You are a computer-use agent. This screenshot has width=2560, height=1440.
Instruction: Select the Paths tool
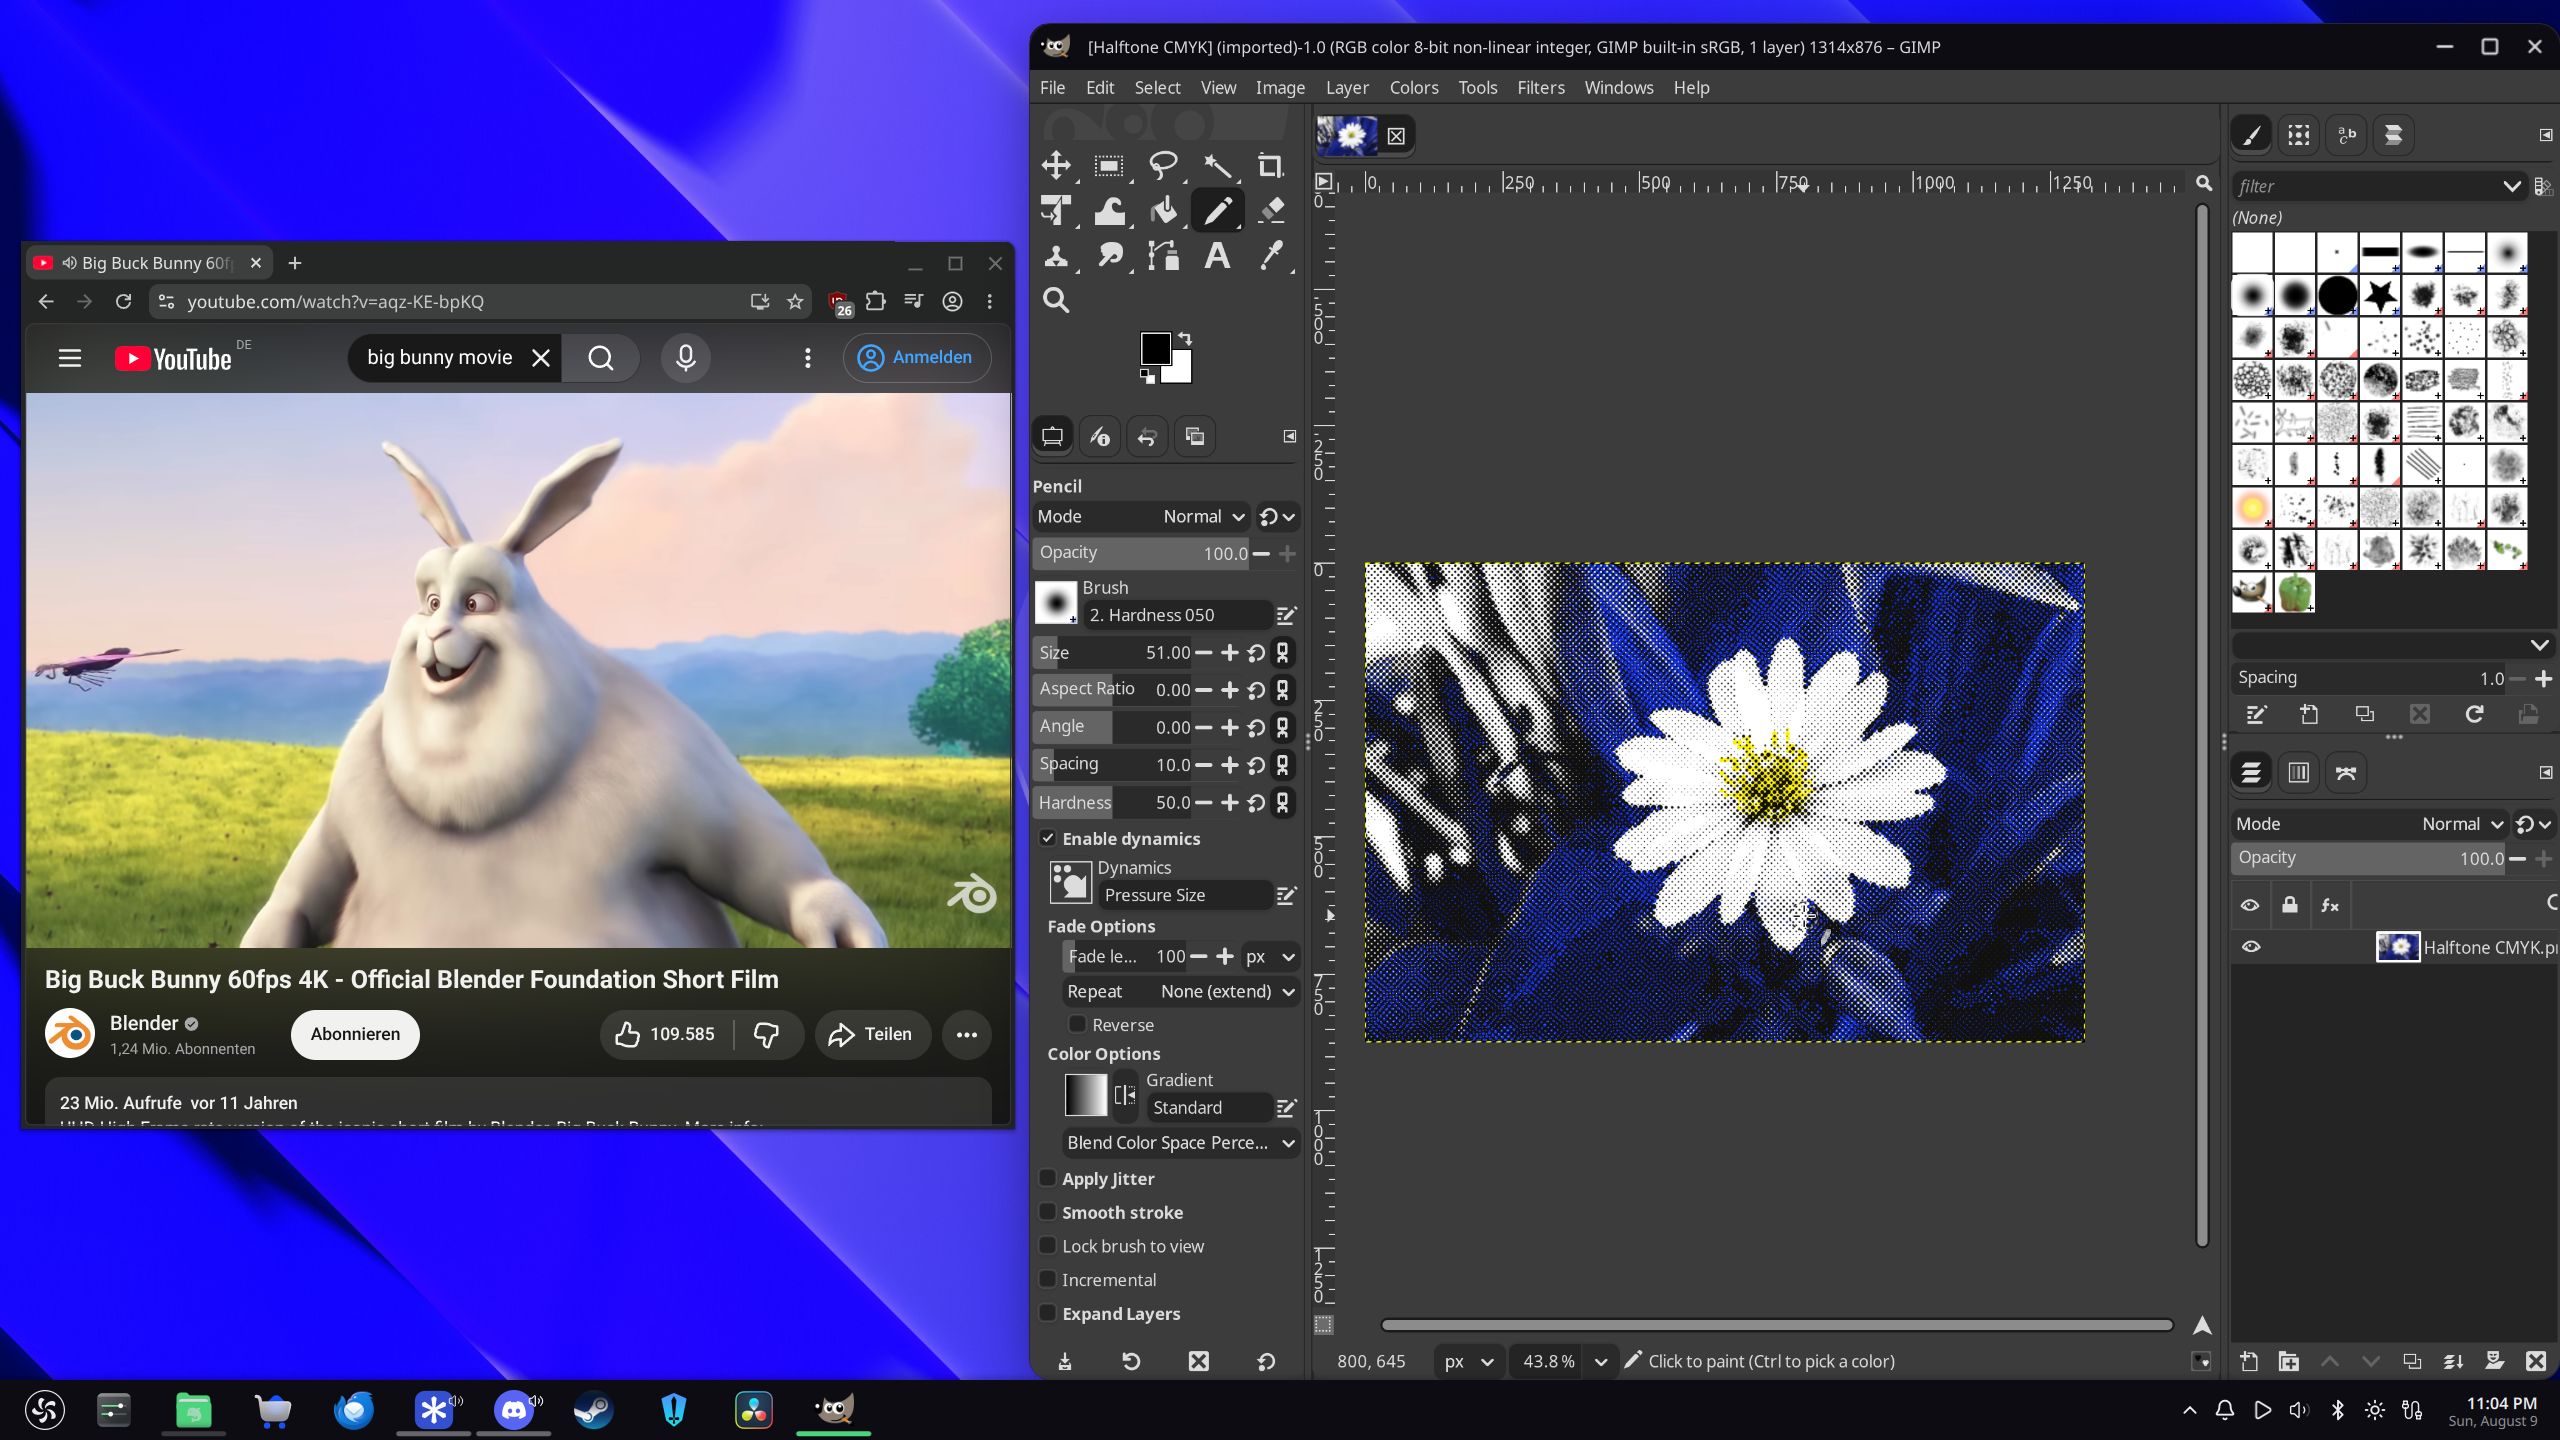coord(1163,256)
